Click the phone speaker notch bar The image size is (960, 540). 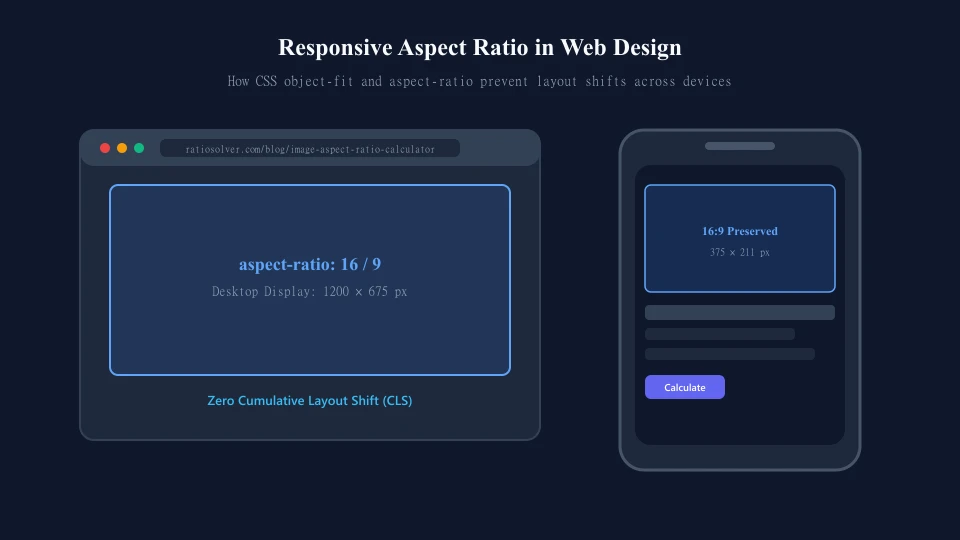740,146
